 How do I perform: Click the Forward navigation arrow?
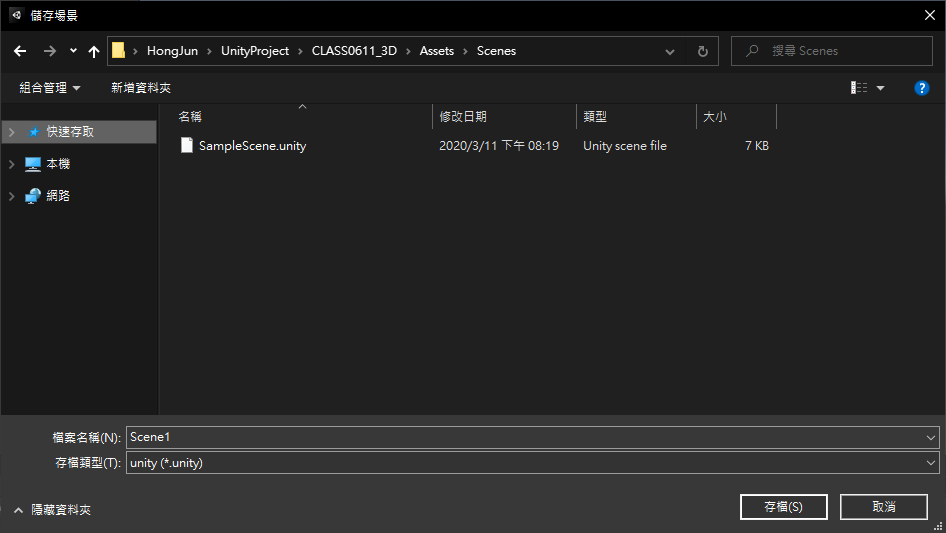(x=49, y=51)
